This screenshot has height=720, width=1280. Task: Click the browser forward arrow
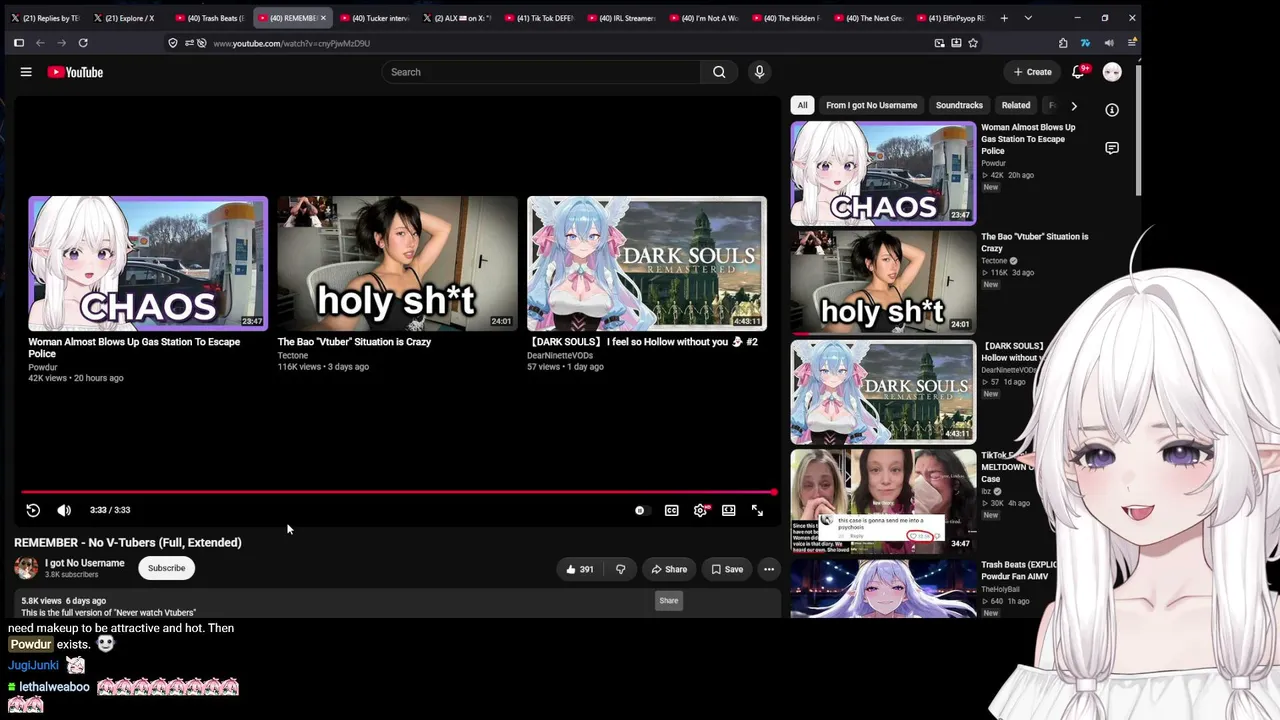click(61, 43)
